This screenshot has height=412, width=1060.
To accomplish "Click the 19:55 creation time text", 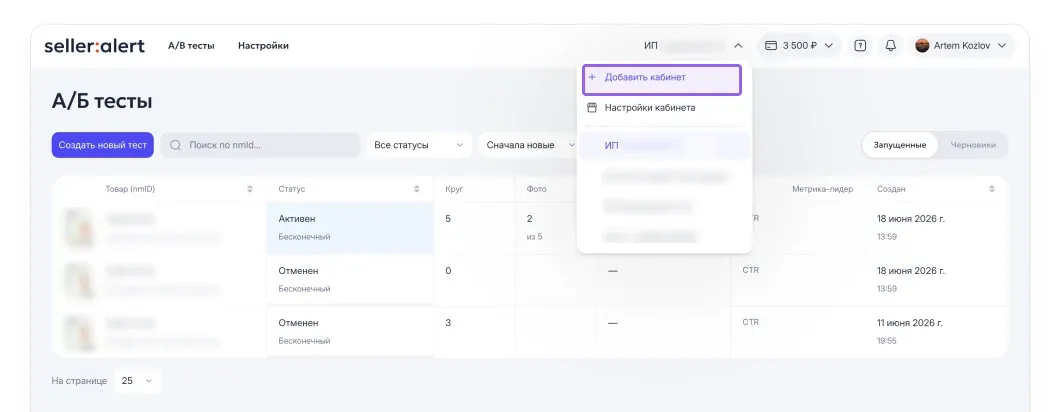I will [x=887, y=341].
